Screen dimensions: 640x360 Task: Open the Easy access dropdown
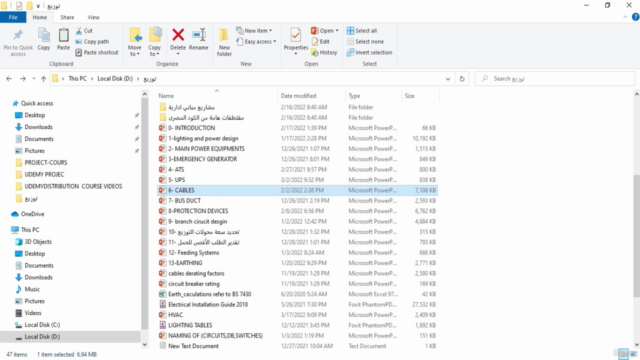pos(256,42)
